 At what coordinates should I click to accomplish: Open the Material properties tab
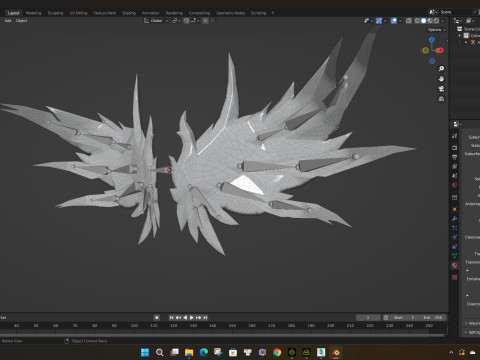click(x=455, y=265)
